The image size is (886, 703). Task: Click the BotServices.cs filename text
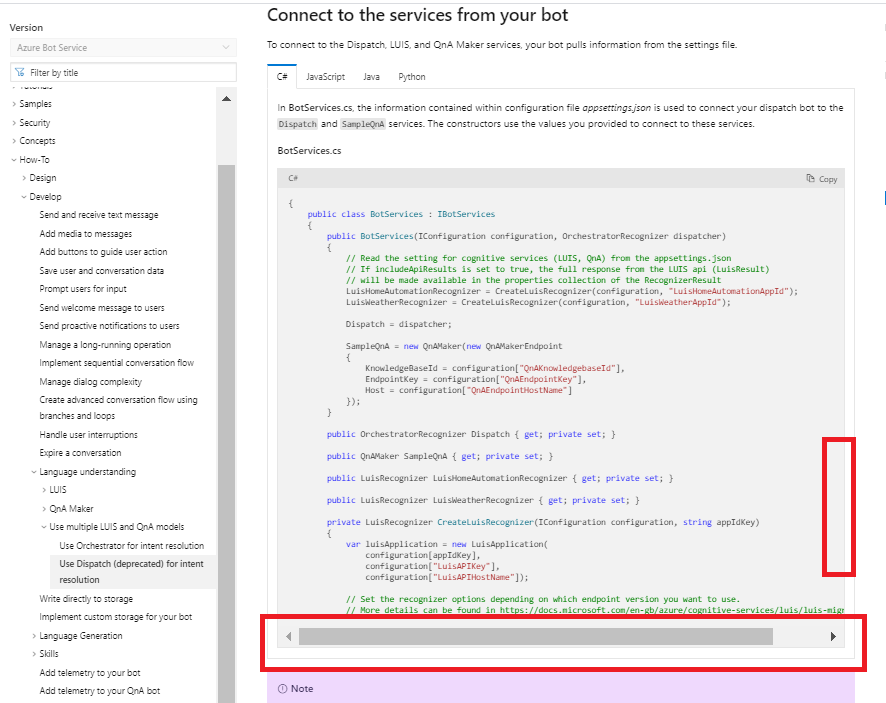pos(309,151)
